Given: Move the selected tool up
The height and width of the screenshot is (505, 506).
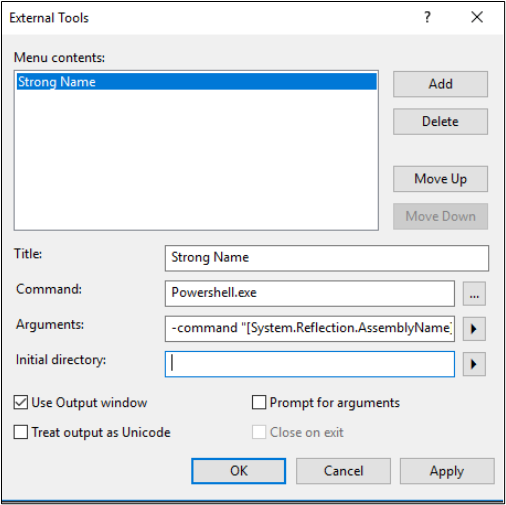Looking at the screenshot, I should click(440, 179).
